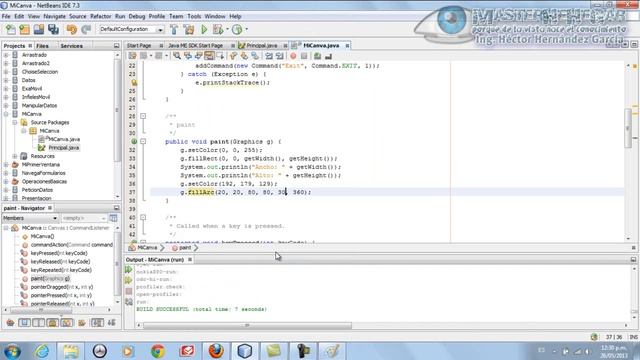Select the OperacionesBasicas project

[44, 182]
